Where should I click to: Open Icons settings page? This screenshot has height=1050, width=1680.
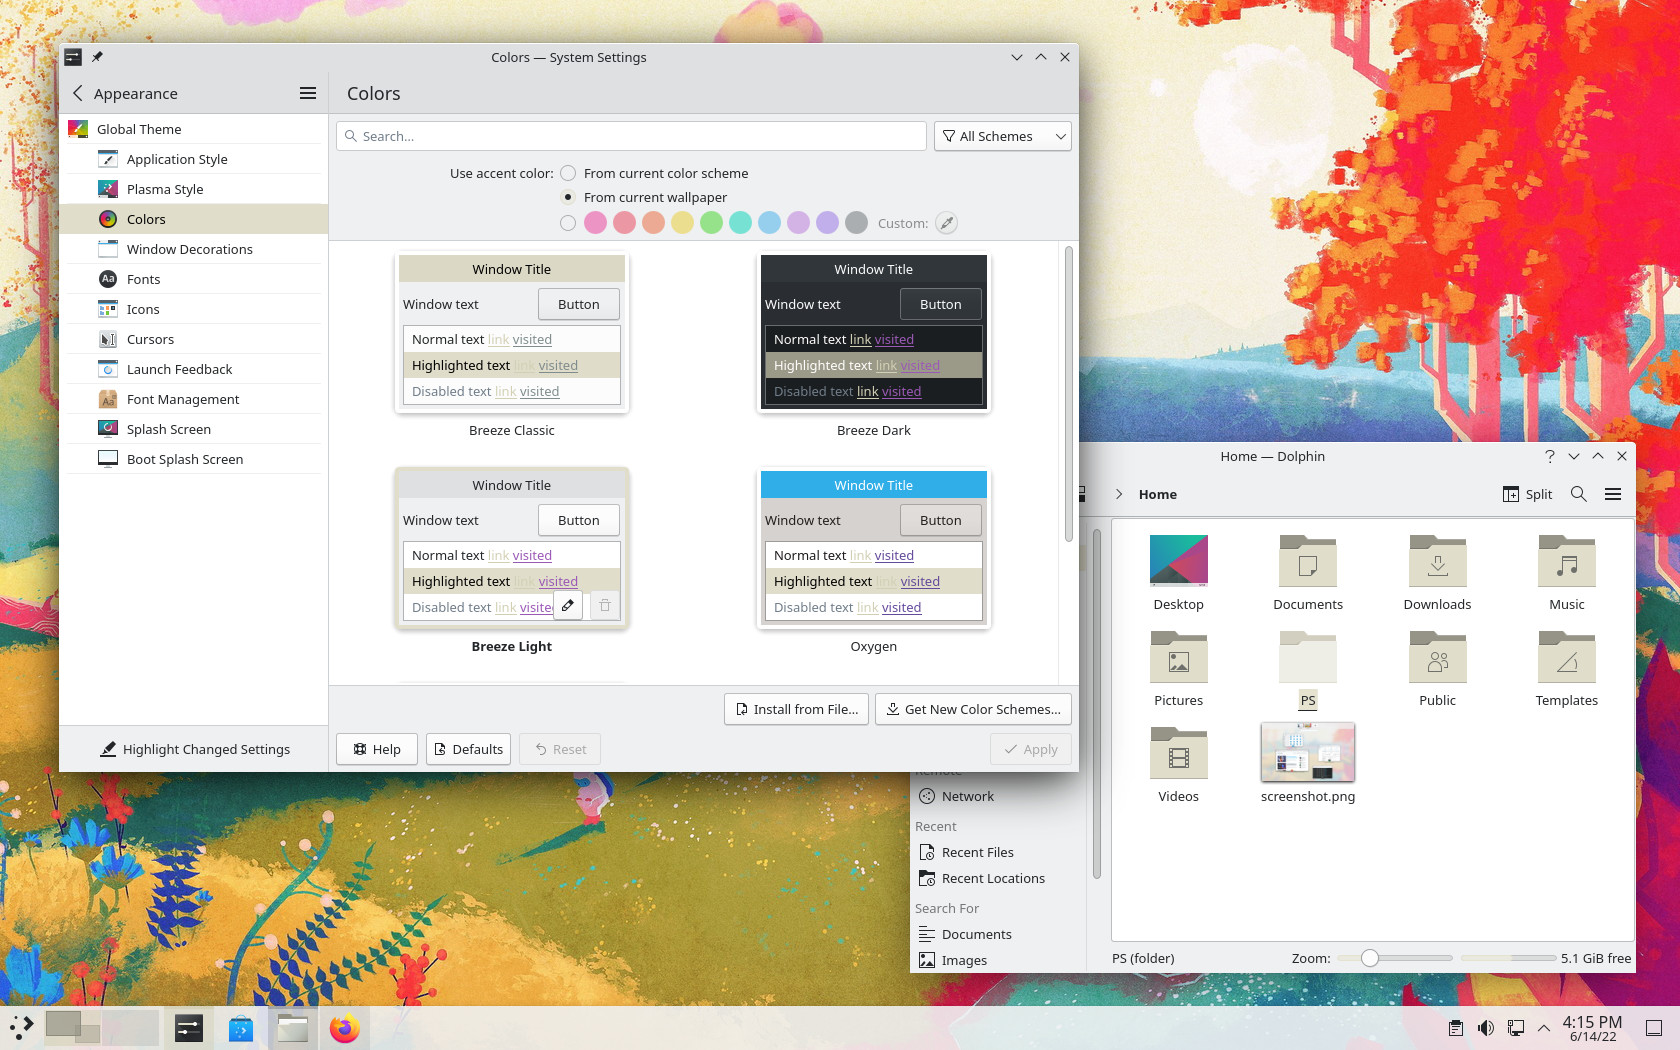click(194, 309)
